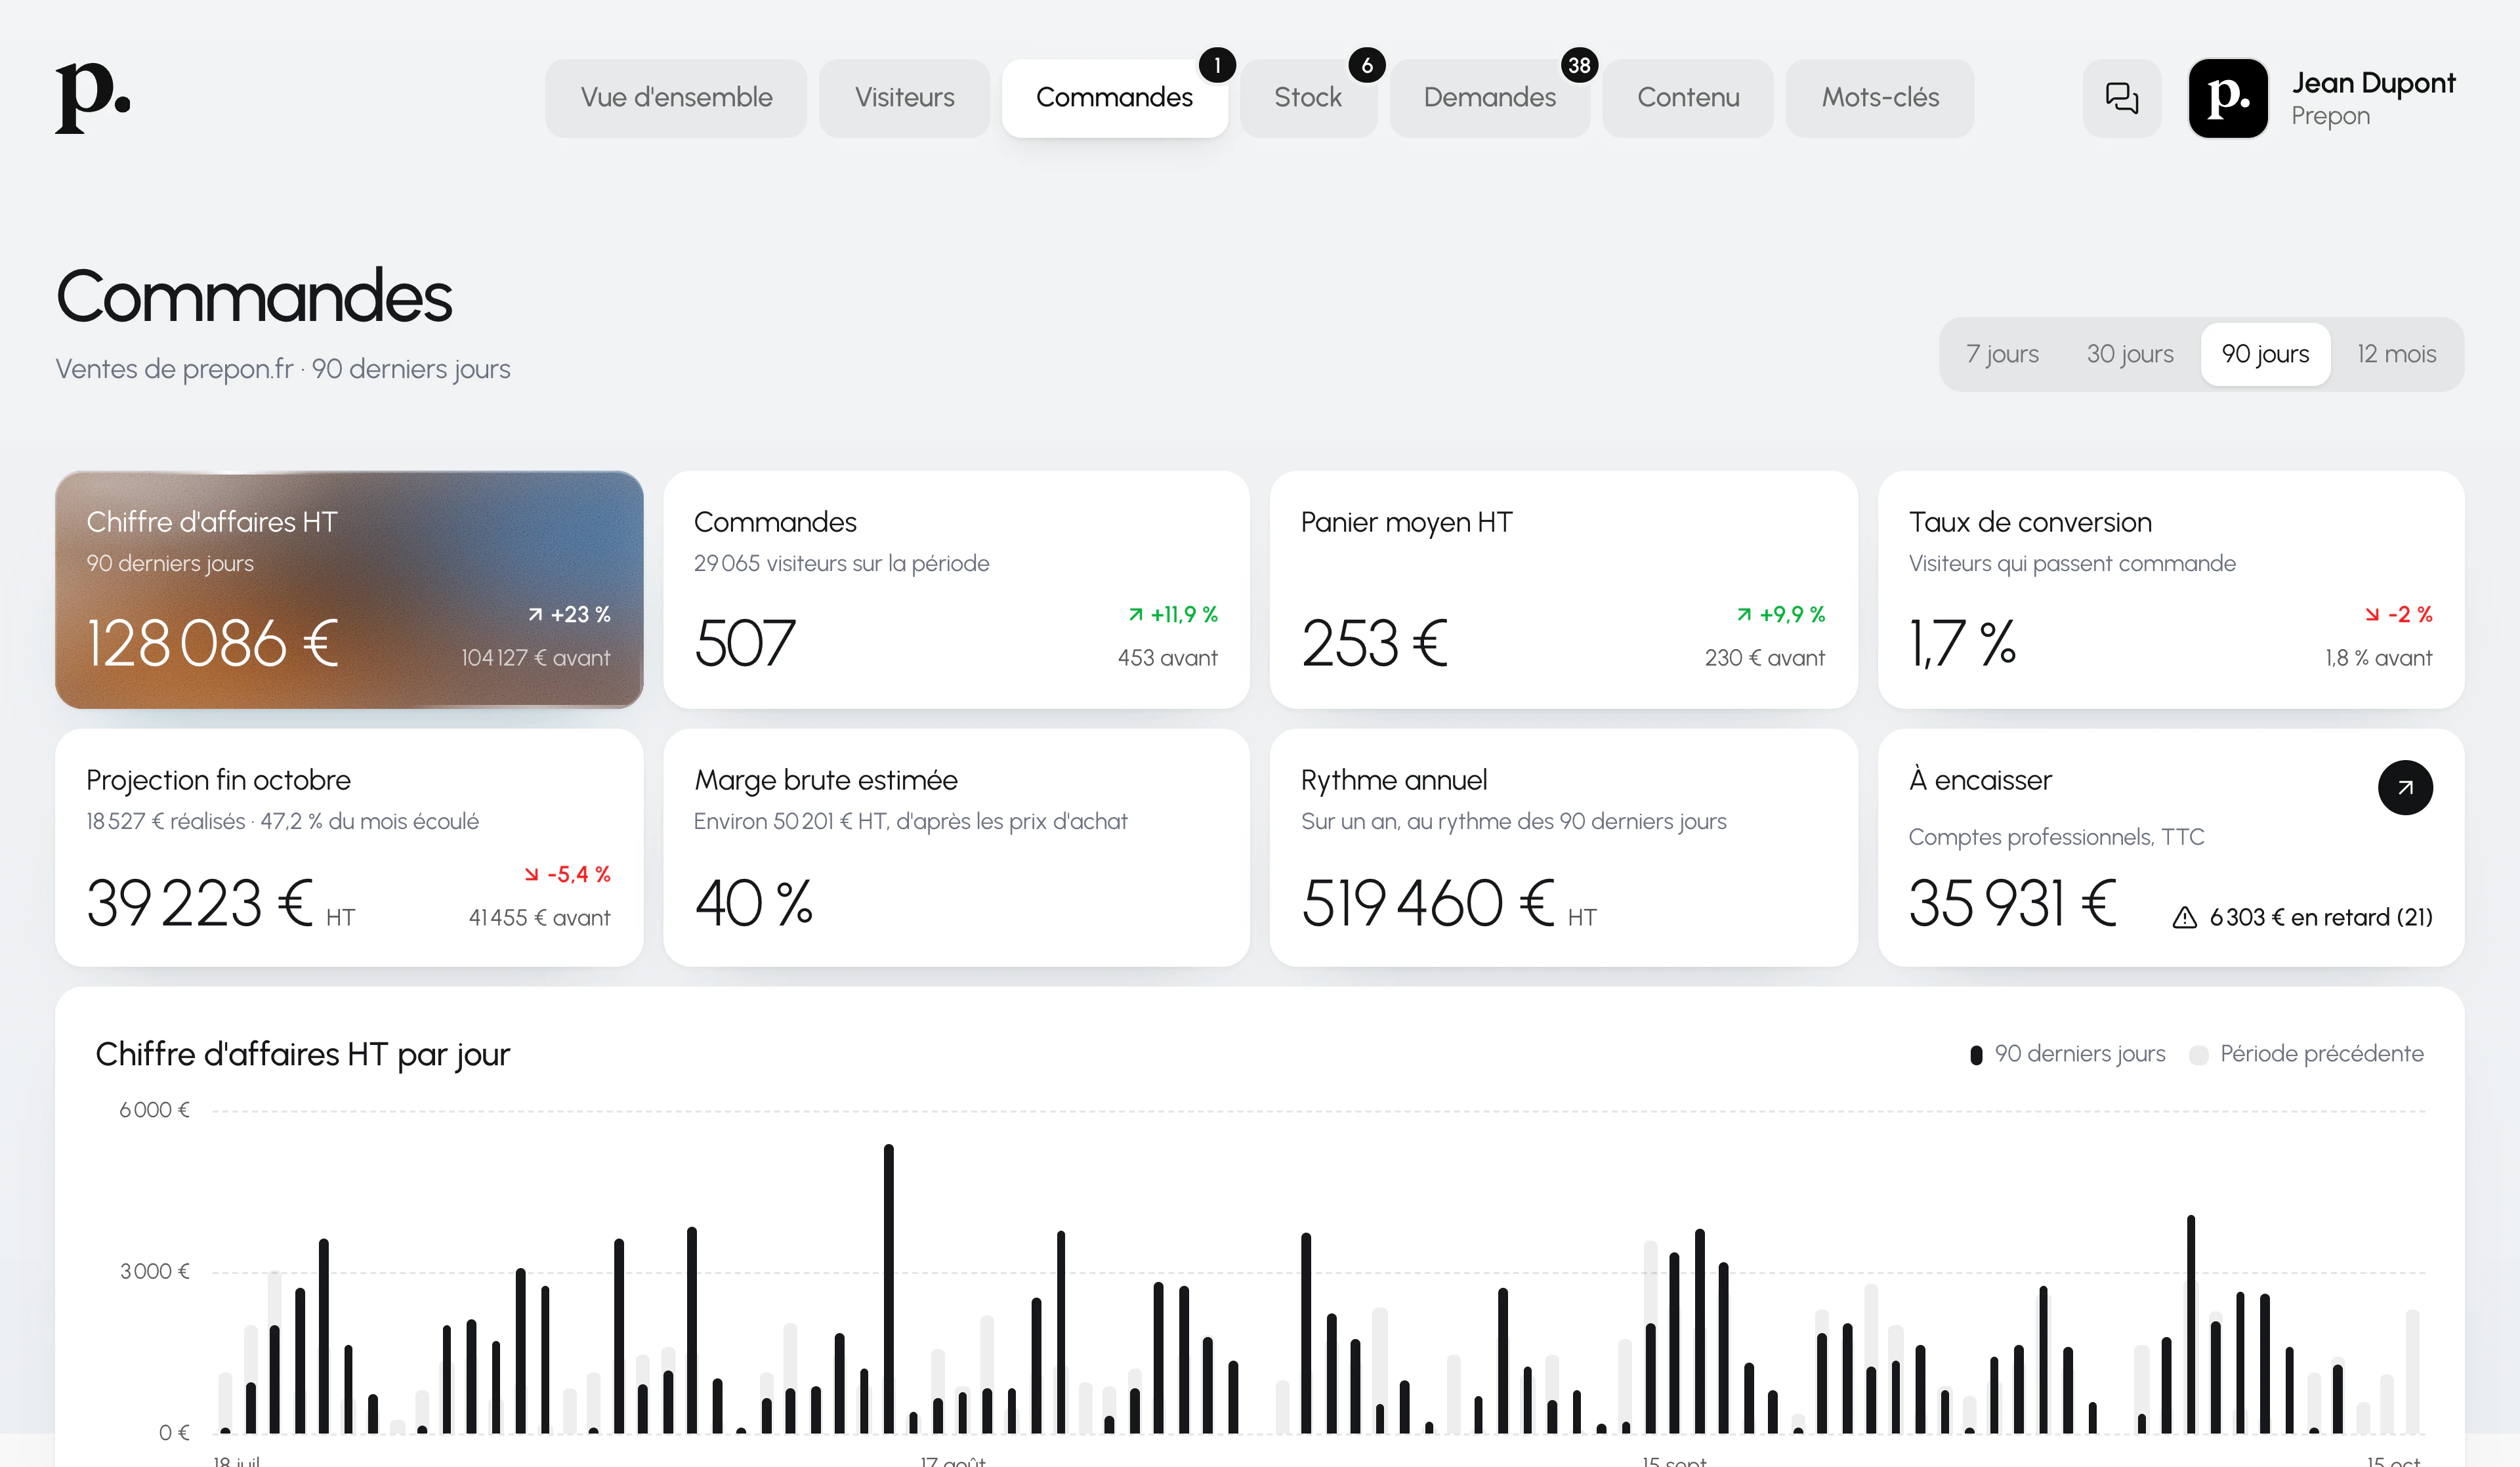Click the Prepon logo in the header
Viewport: 2520px width, 1467px height.
pyautogui.click(x=93, y=97)
